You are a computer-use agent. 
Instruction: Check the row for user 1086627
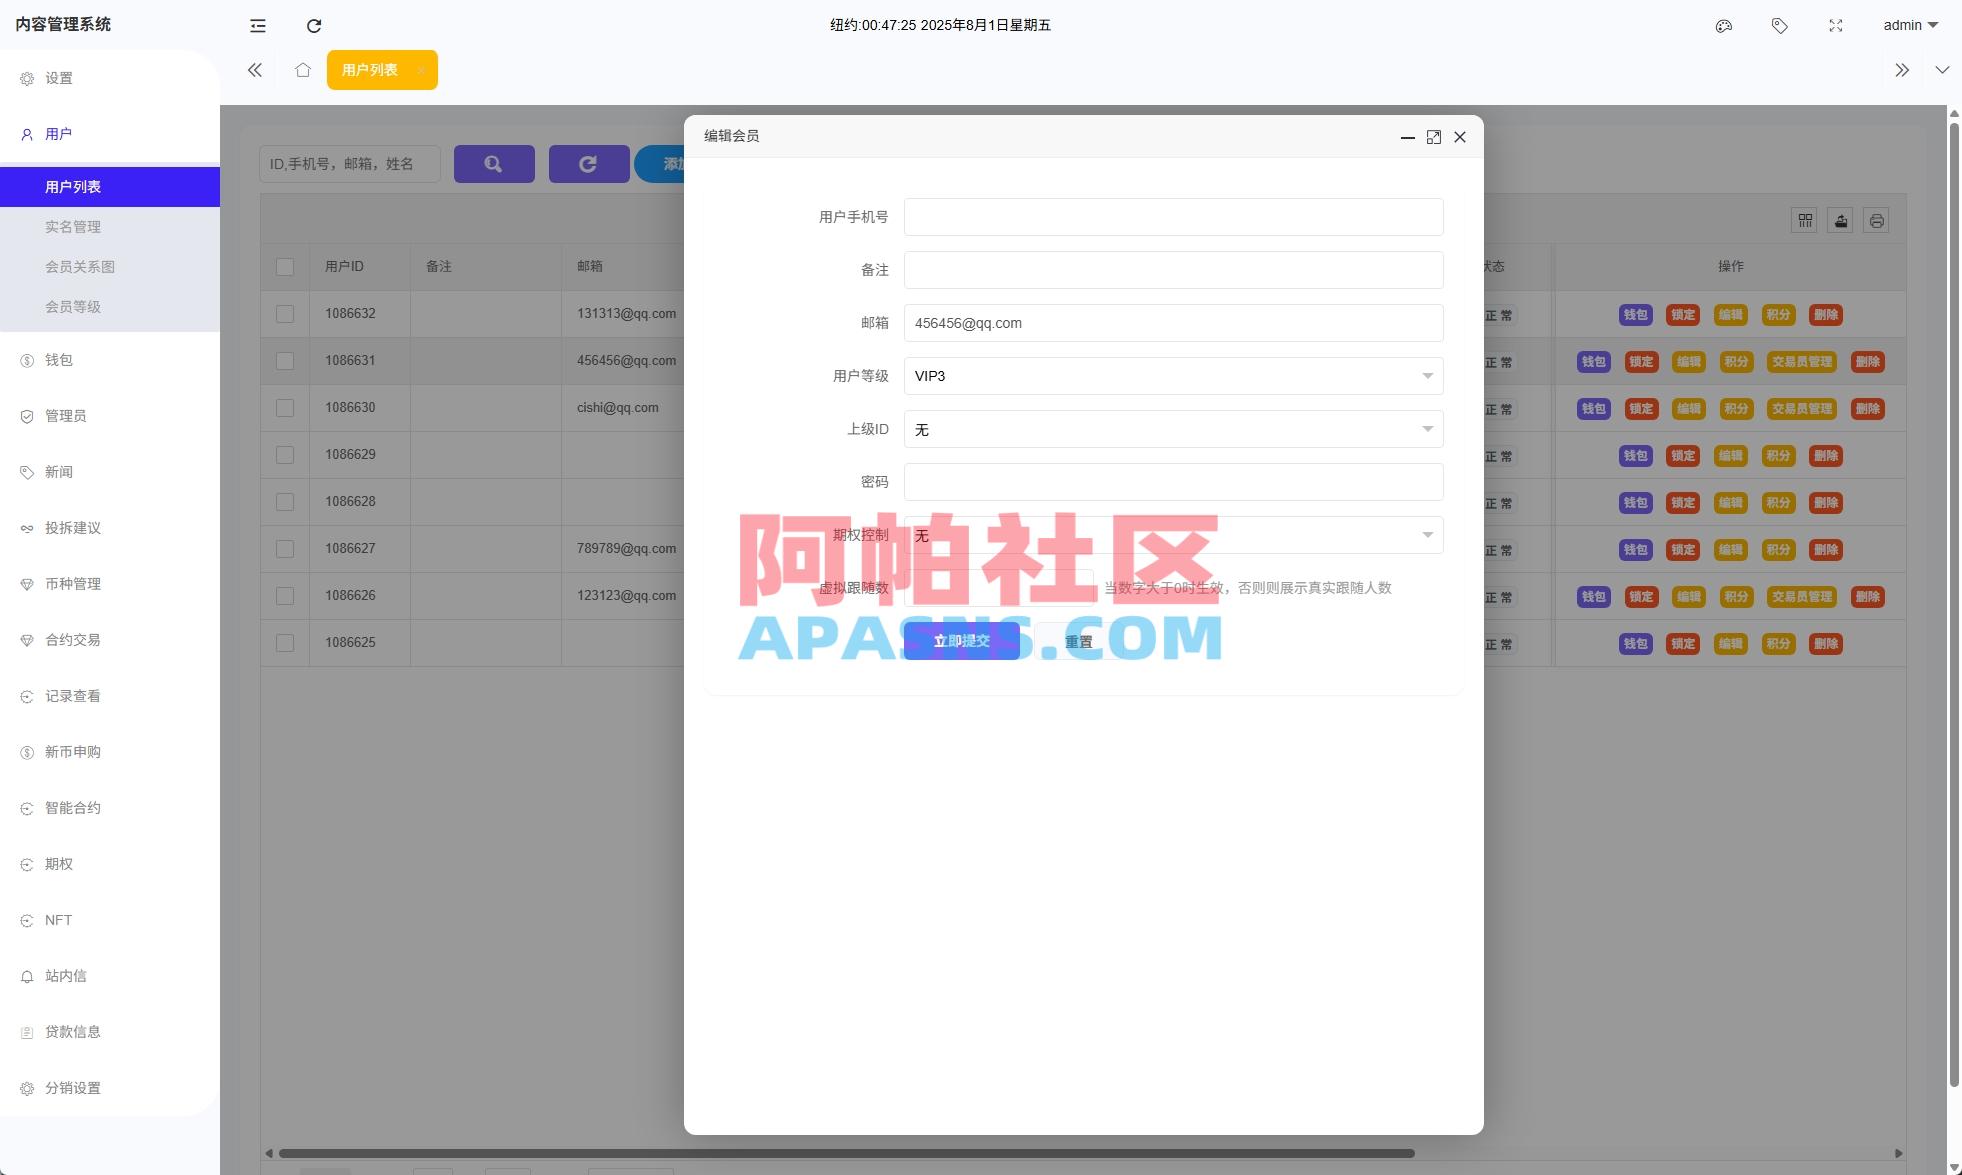coord(285,549)
